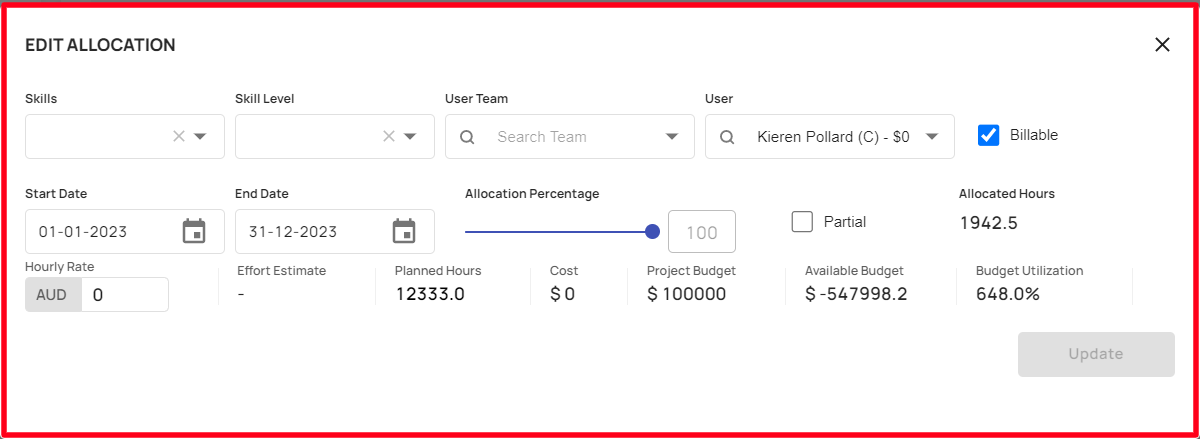The image size is (1200, 439).
Task: Click the End Date field 31-12-2023
Action: pos(335,231)
